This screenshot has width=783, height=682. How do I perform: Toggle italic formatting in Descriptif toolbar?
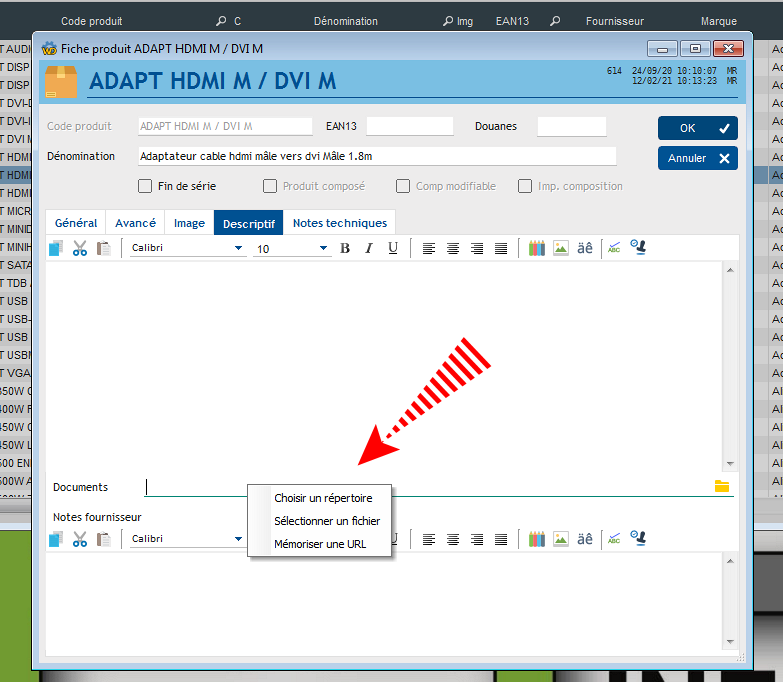click(x=369, y=248)
